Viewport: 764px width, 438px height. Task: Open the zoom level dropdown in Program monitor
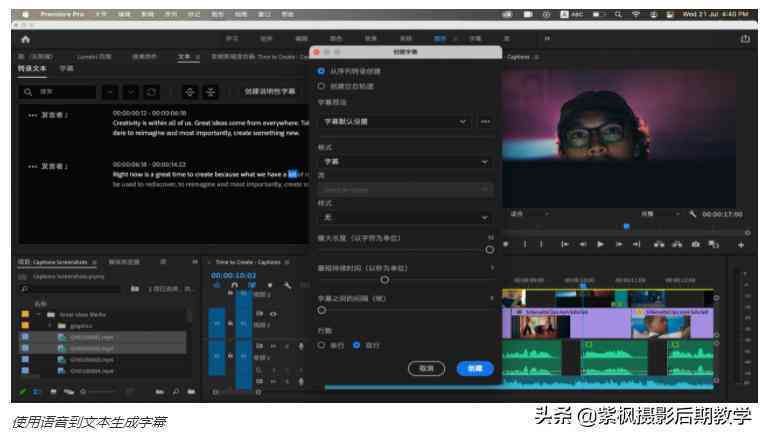click(530, 214)
